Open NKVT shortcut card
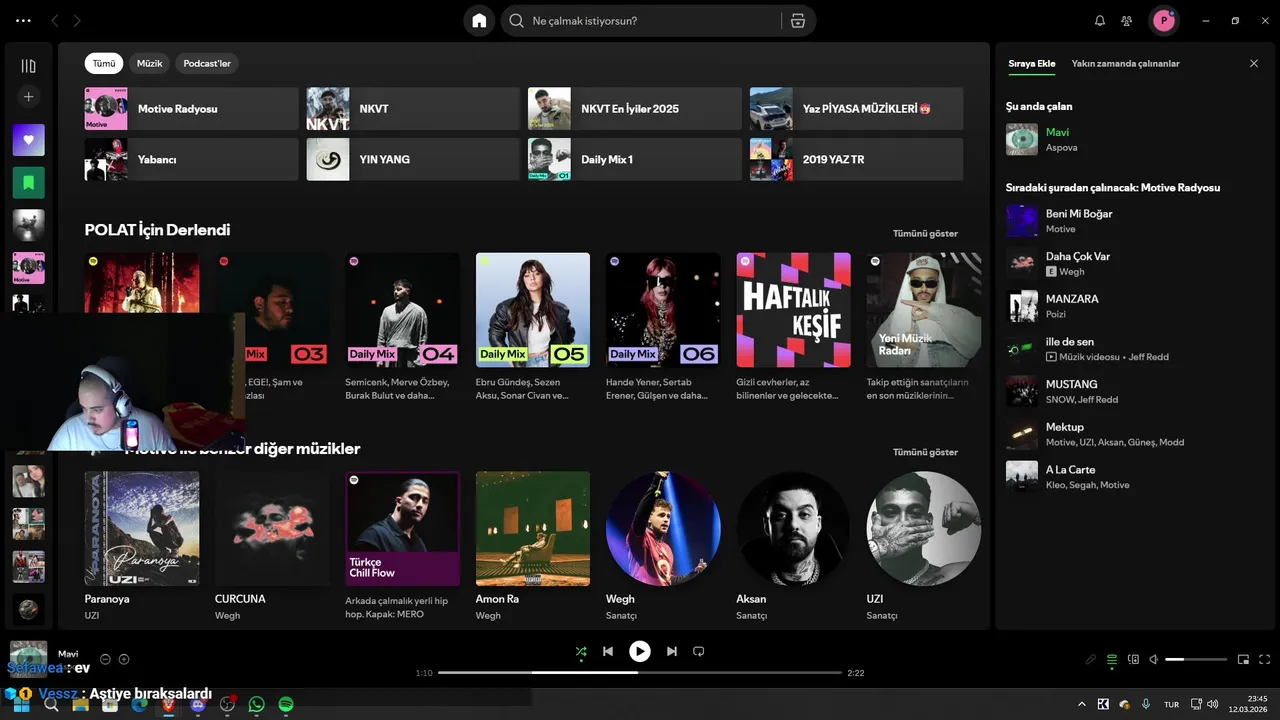This screenshot has height=720, width=1280. pyautogui.click(x=413, y=109)
